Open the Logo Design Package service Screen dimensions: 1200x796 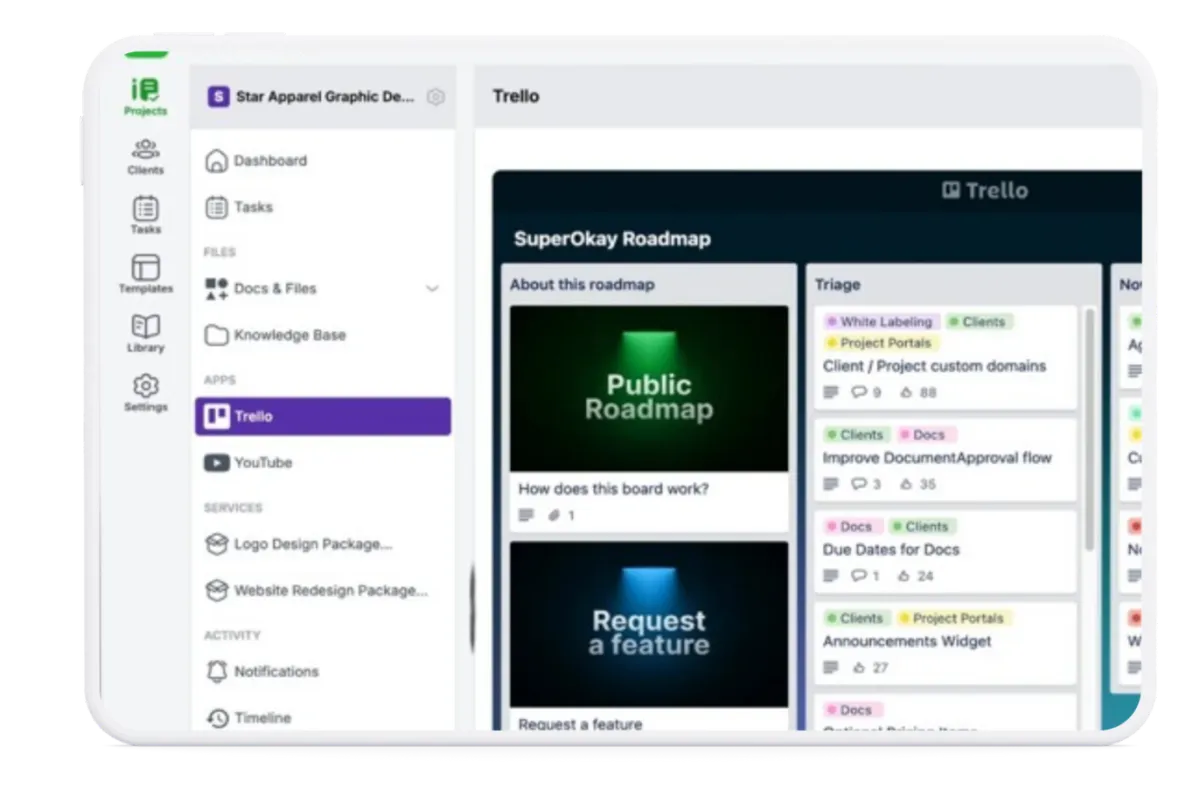(x=323, y=544)
